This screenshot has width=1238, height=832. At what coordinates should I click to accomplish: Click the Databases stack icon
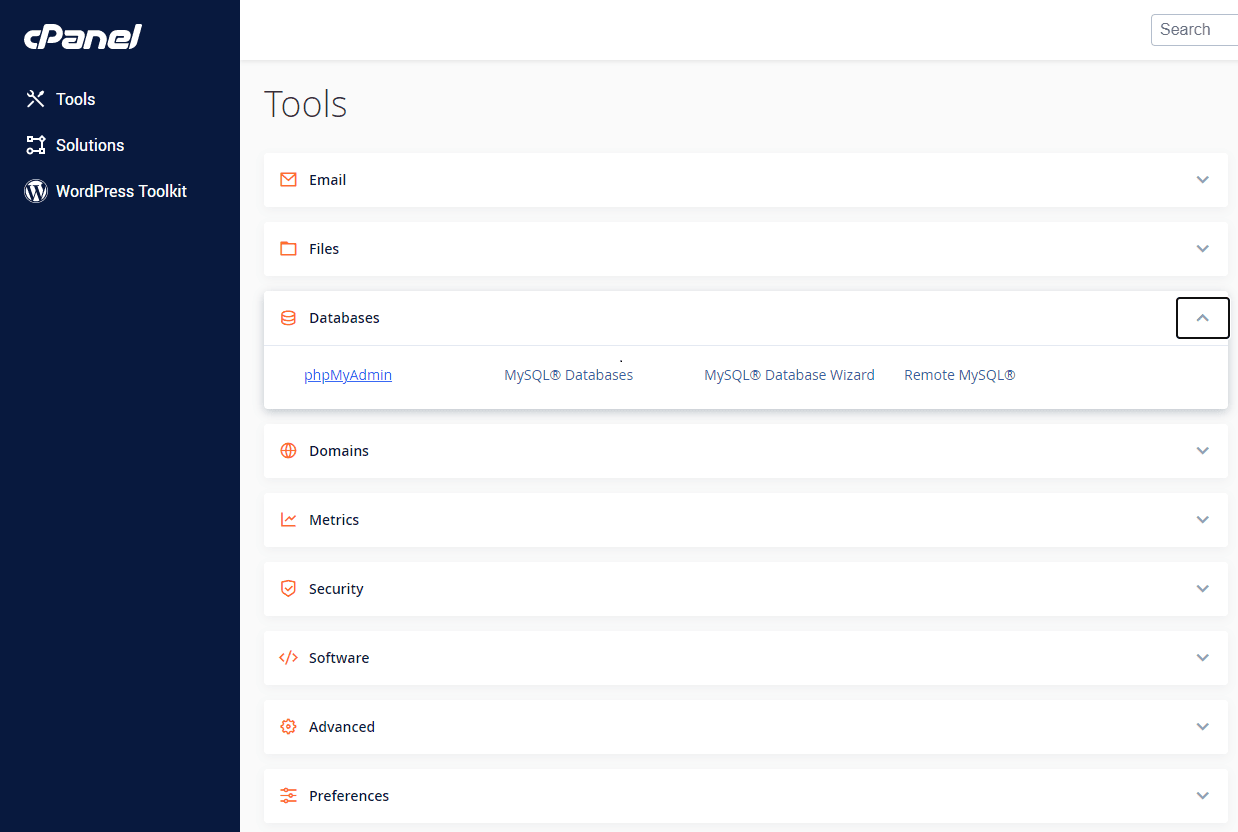click(288, 318)
